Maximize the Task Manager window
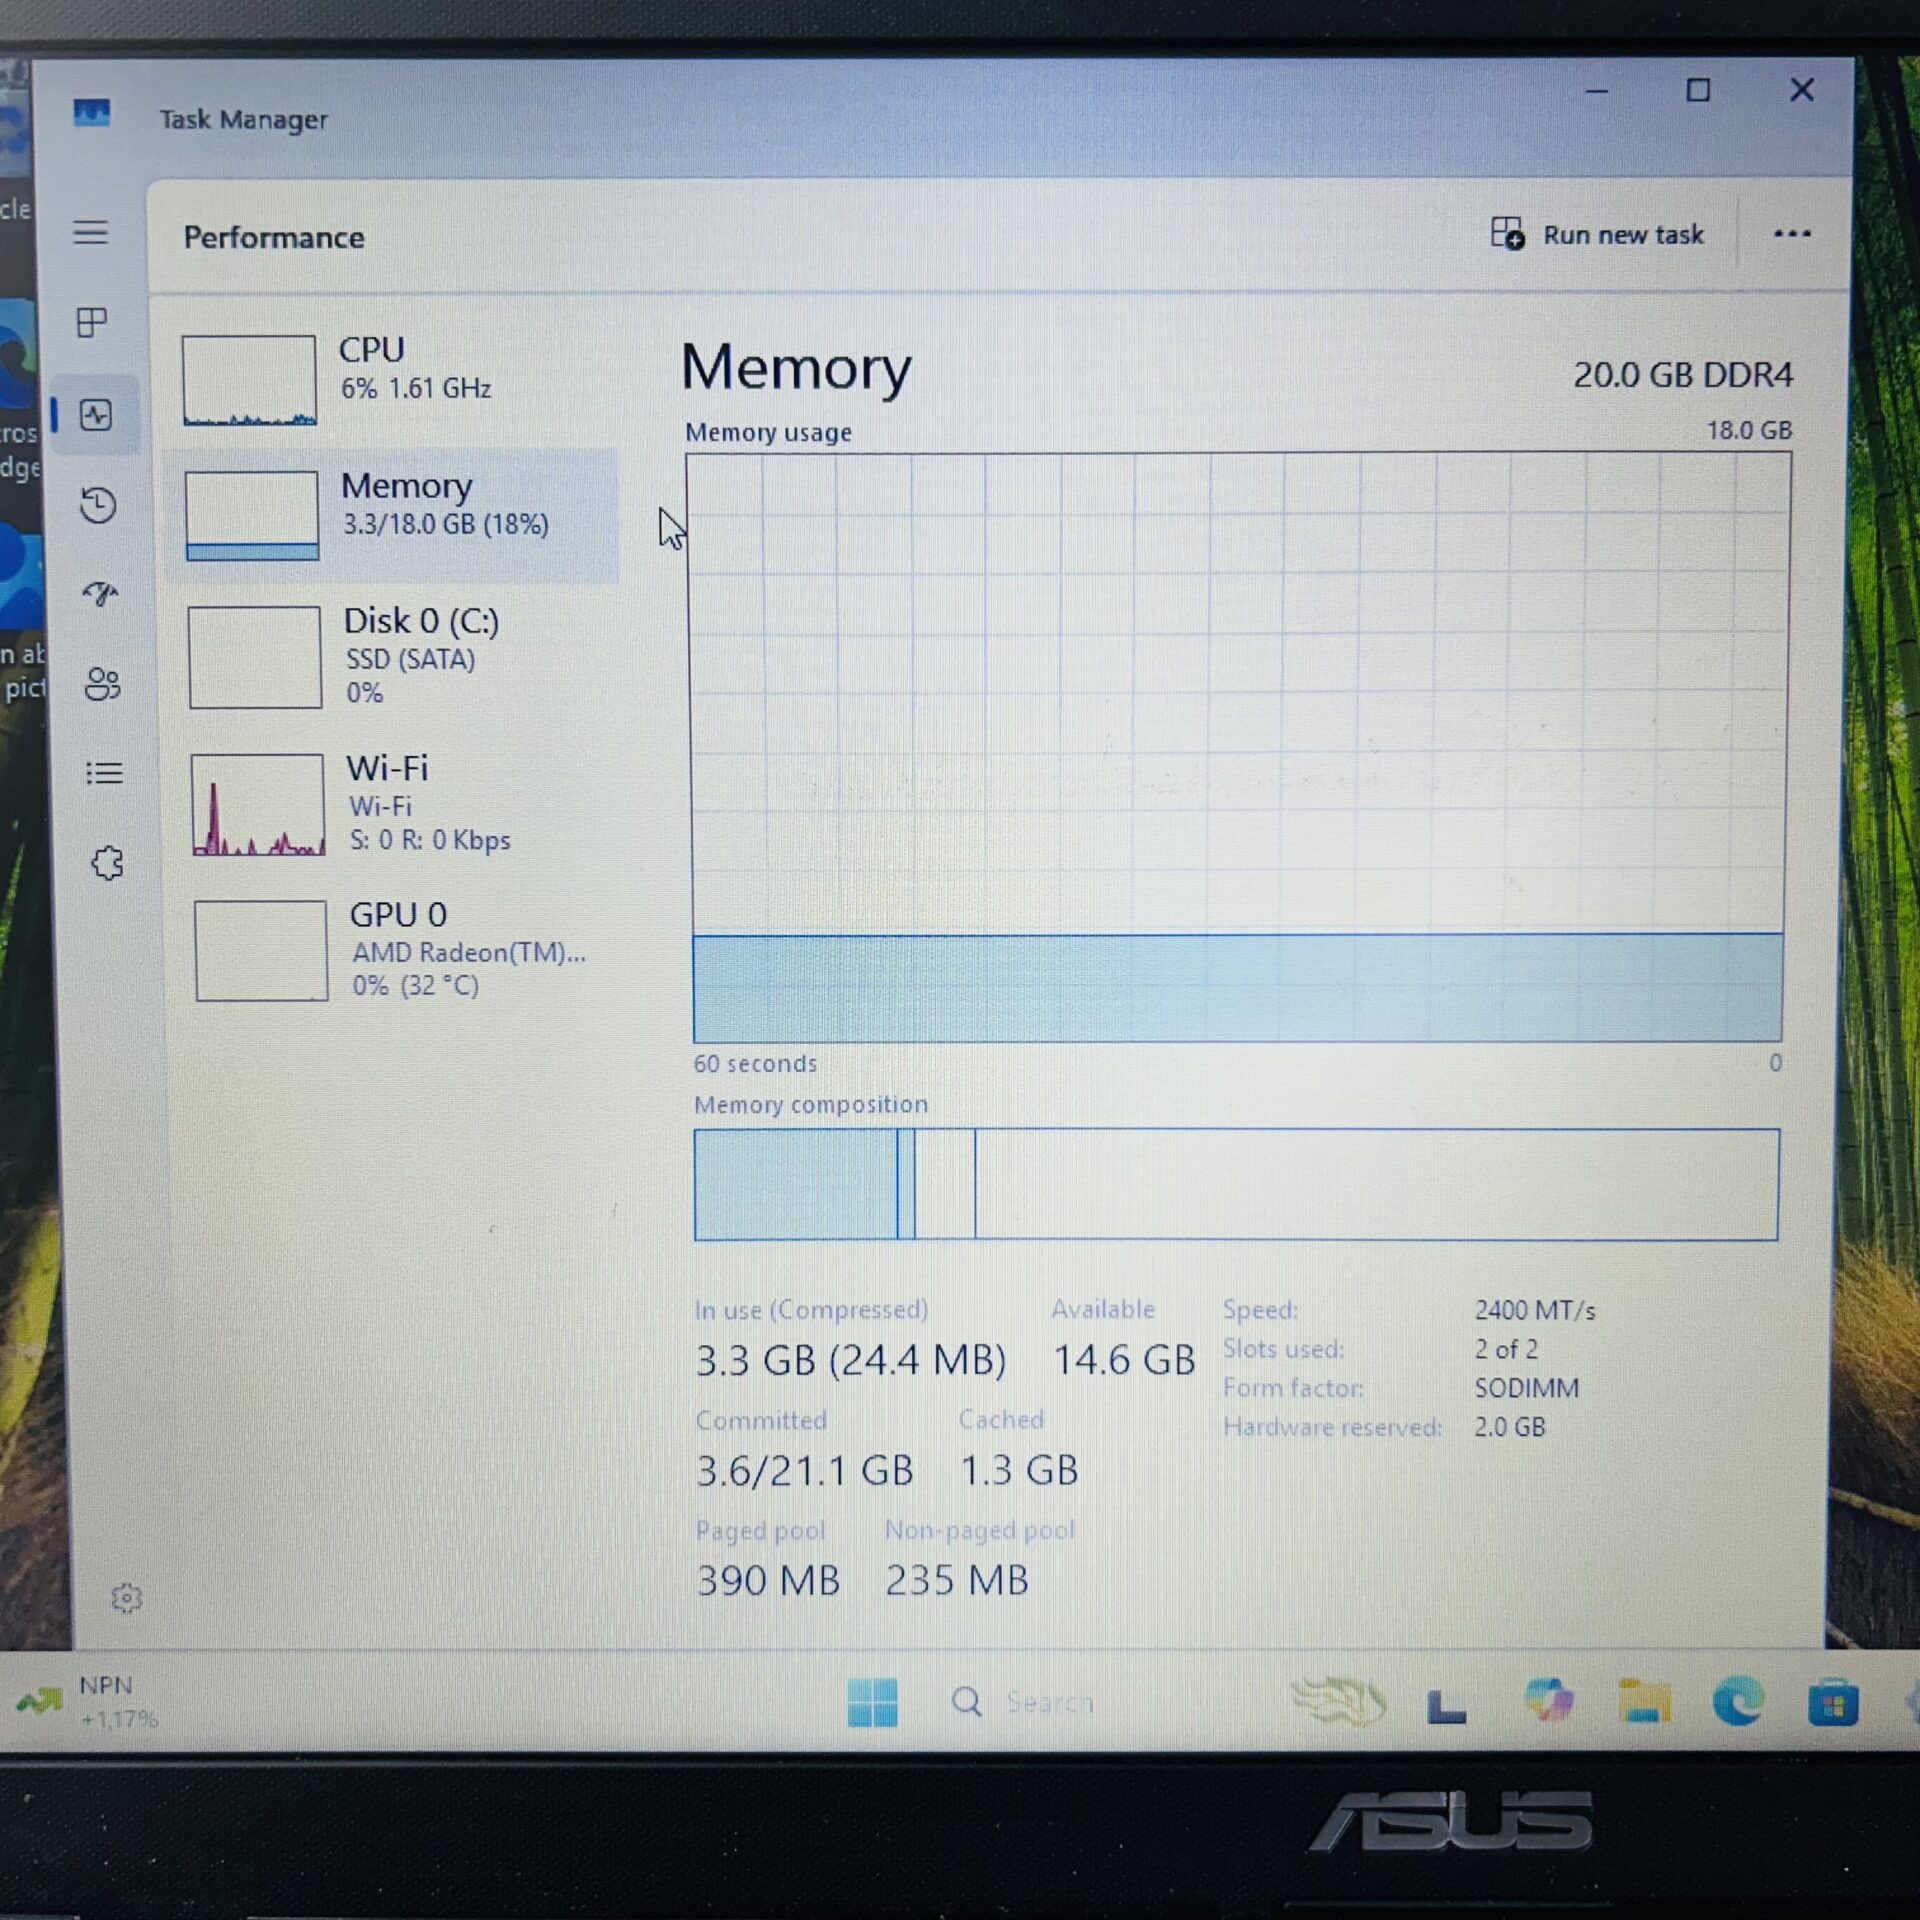This screenshot has width=1920, height=1920. click(1698, 91)
